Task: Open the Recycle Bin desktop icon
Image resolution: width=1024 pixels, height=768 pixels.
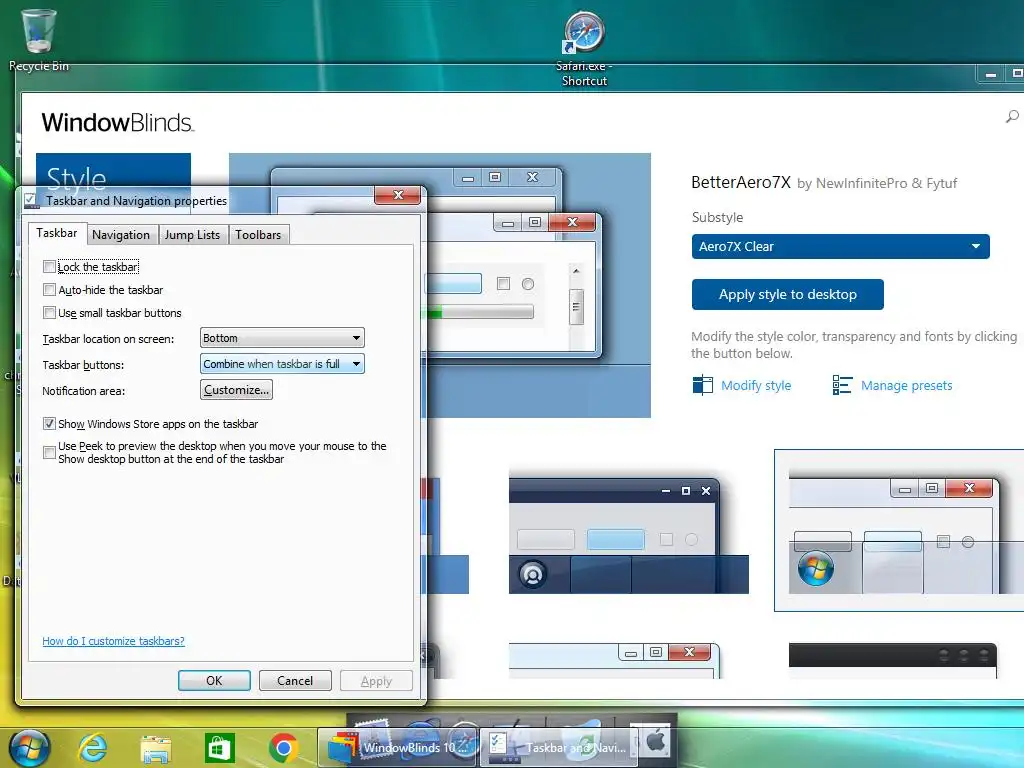Action: [x=39, y=39]
